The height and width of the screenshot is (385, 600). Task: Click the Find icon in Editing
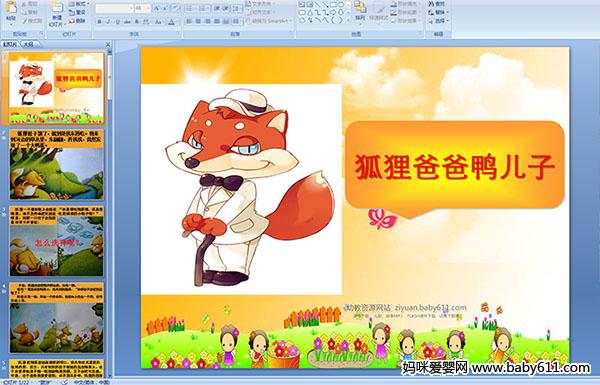[438, 4]
